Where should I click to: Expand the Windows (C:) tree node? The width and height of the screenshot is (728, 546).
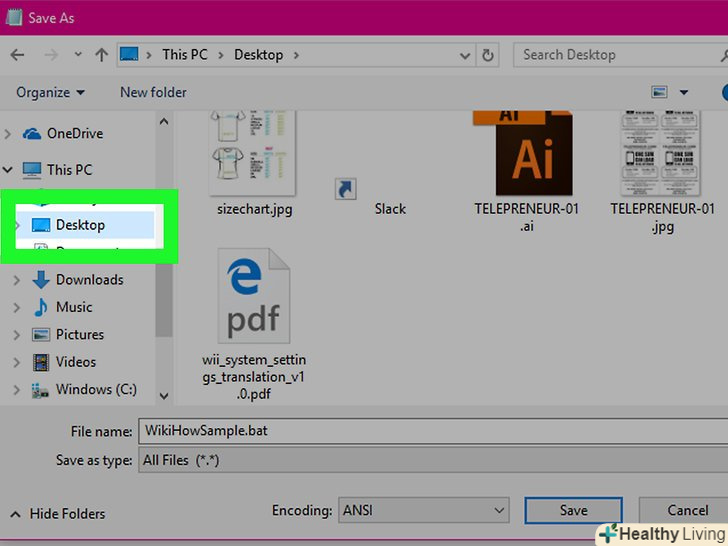pyautogui.click(x=17, y=390)
